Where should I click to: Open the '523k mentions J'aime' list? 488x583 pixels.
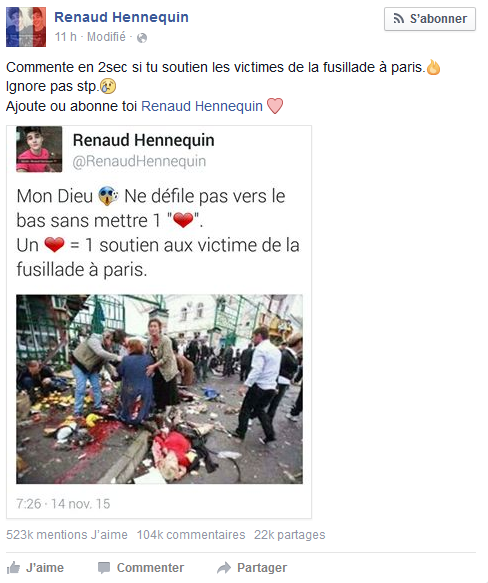pyautogui.click(x=67, y=535)
